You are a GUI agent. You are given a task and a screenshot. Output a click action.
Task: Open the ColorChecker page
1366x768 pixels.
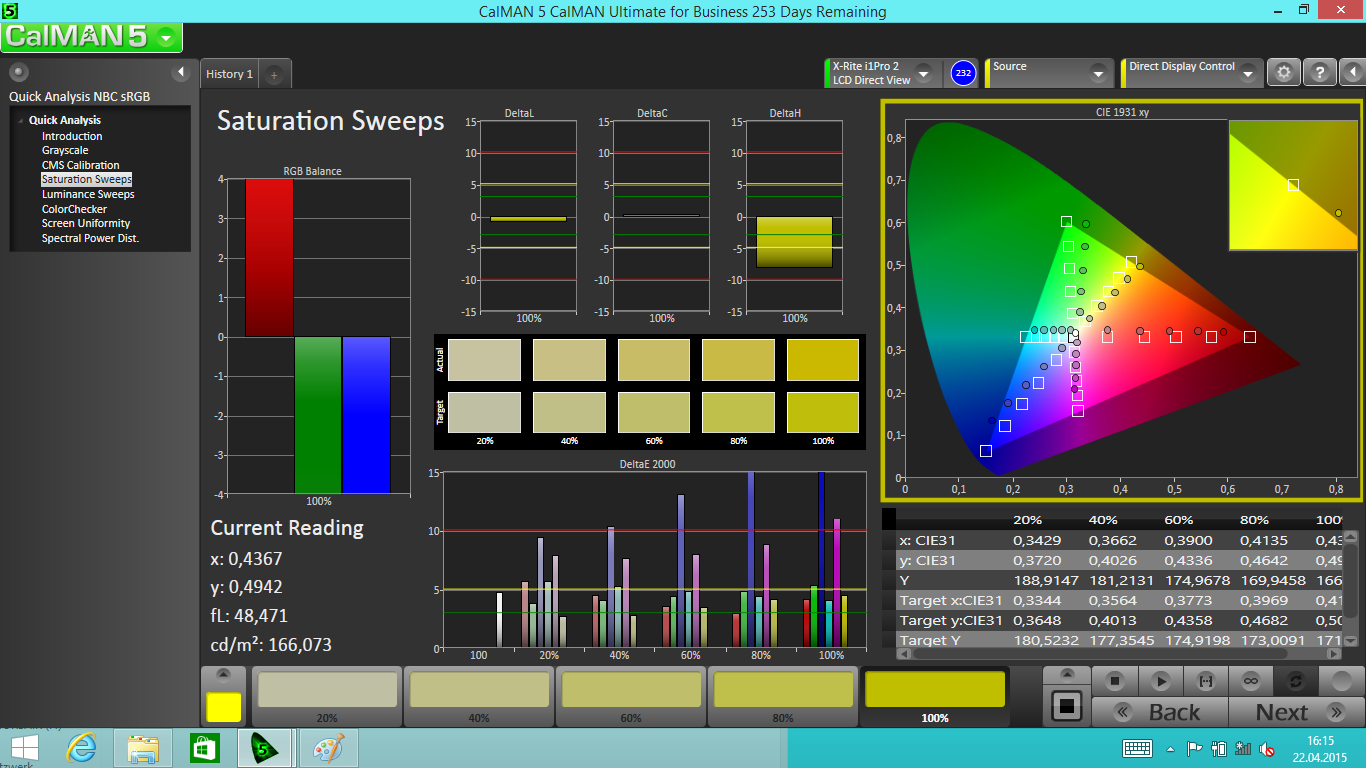(74, 209)
